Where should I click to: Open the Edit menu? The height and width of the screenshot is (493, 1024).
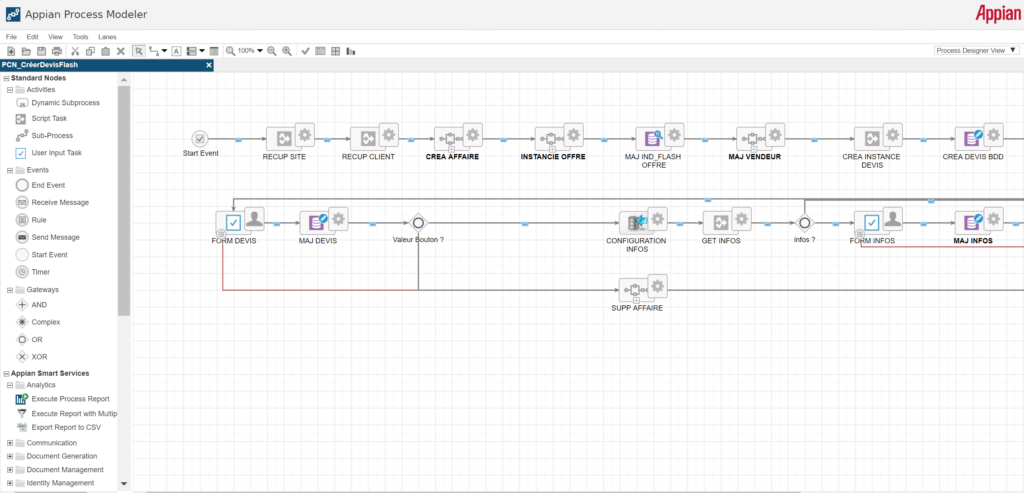[x=33, y=37]
